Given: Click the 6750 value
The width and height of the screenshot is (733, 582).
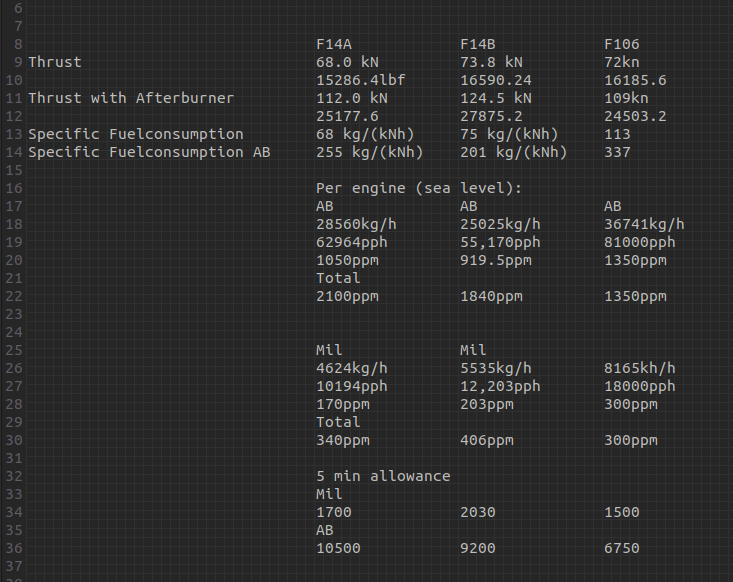Looking at the screenshot, I should [x=622, y=548].
